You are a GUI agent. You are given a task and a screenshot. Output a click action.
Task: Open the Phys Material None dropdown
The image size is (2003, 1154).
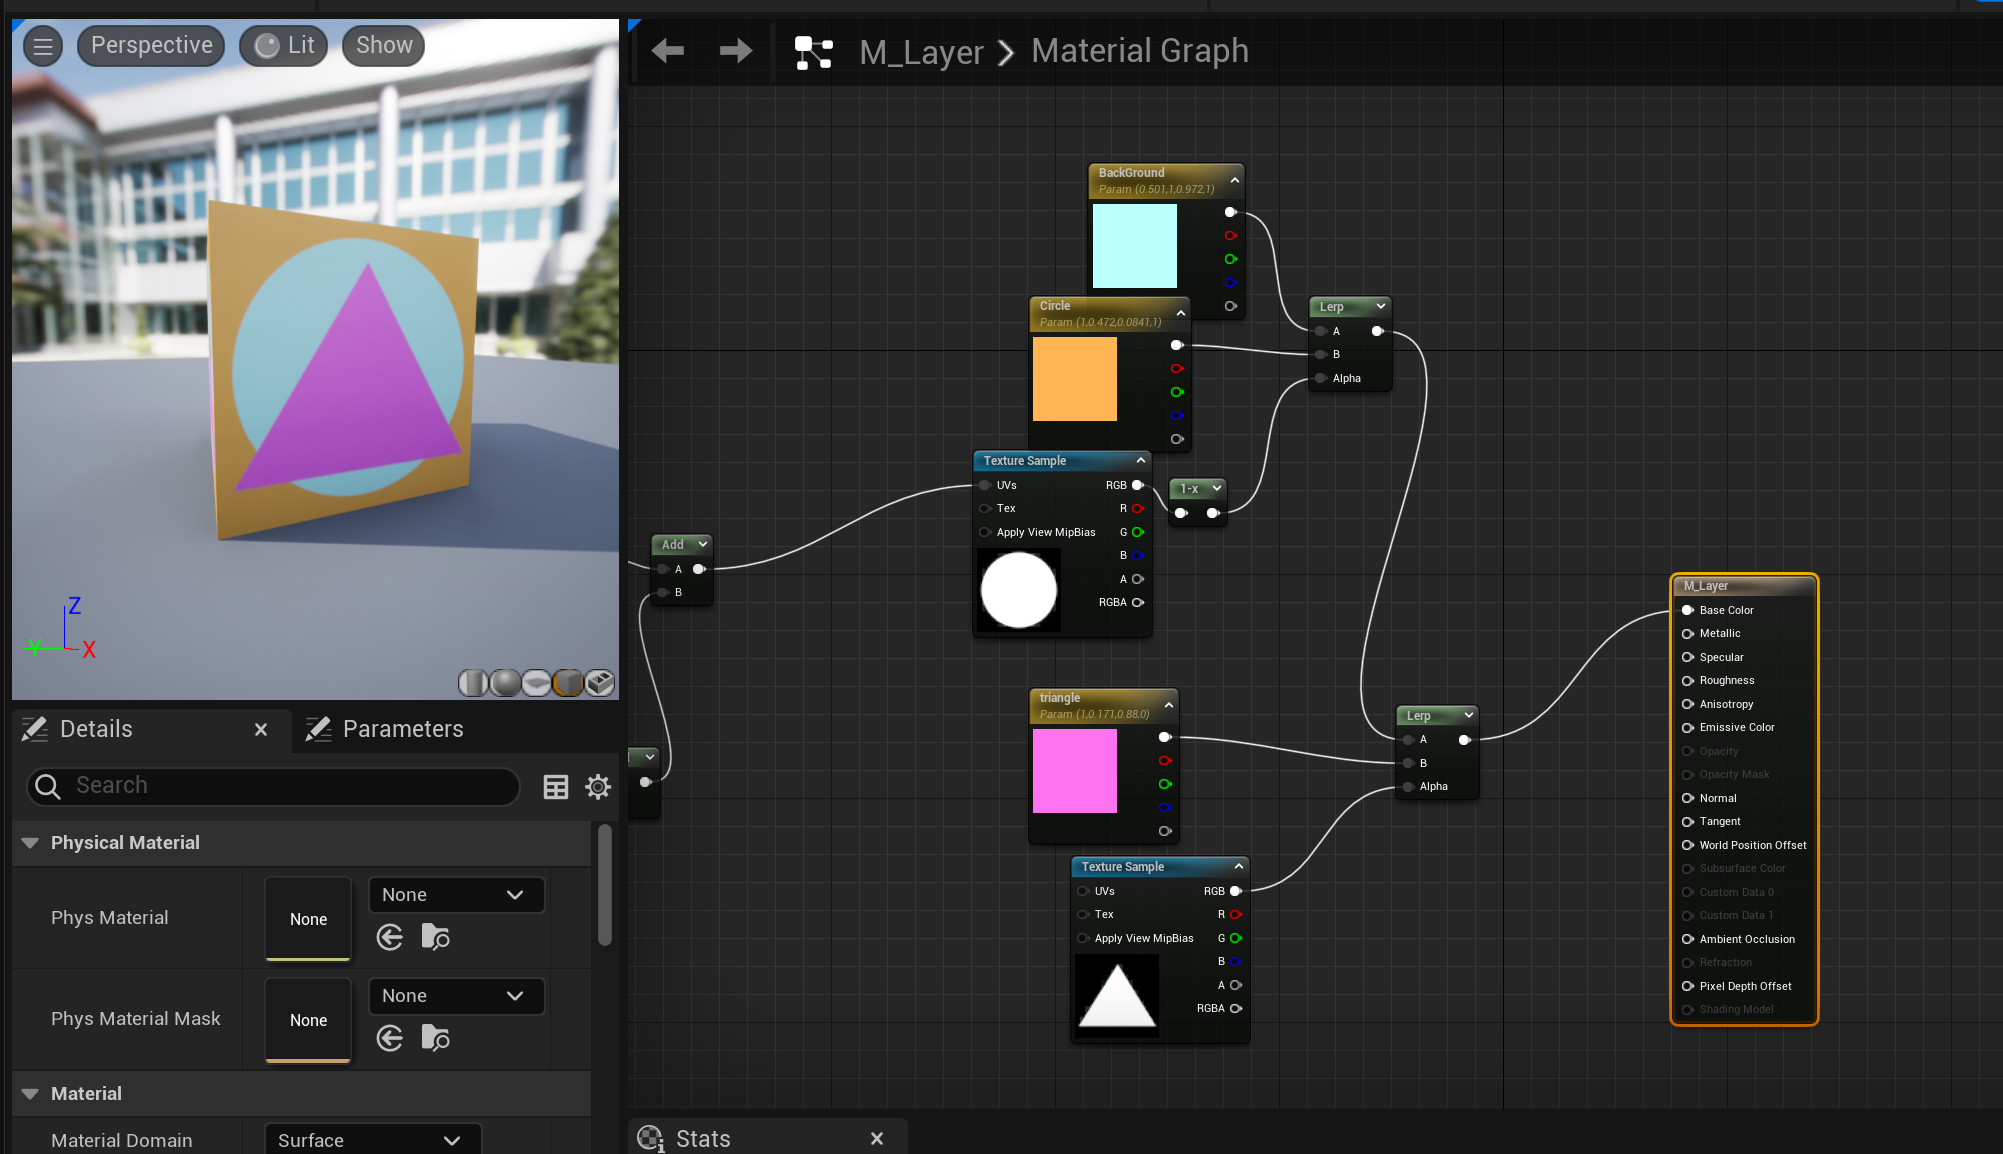pyautogui.click(x=455, y=895)
